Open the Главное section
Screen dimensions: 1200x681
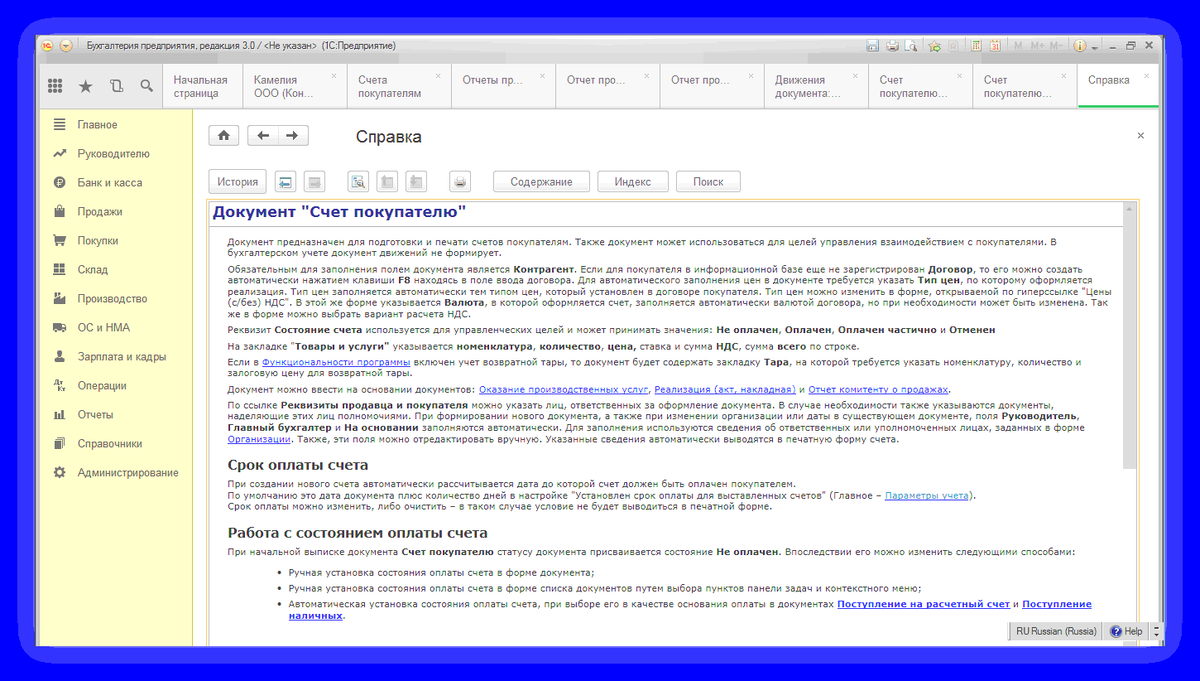[97, 125]
